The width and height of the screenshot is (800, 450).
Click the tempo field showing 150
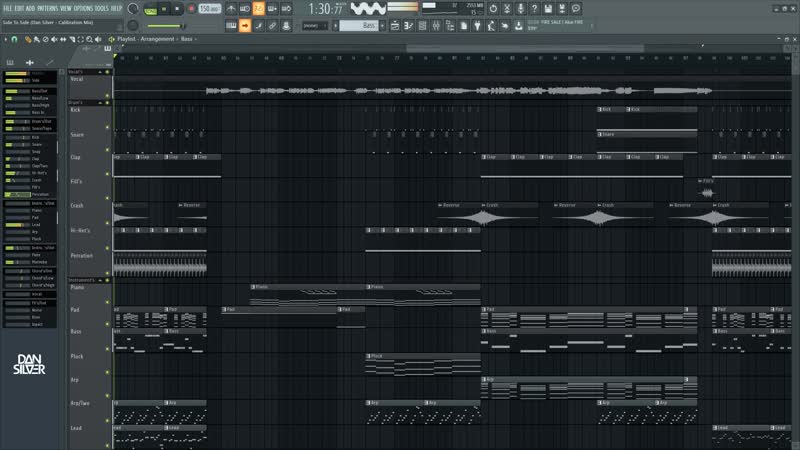[x=209, y=9]
